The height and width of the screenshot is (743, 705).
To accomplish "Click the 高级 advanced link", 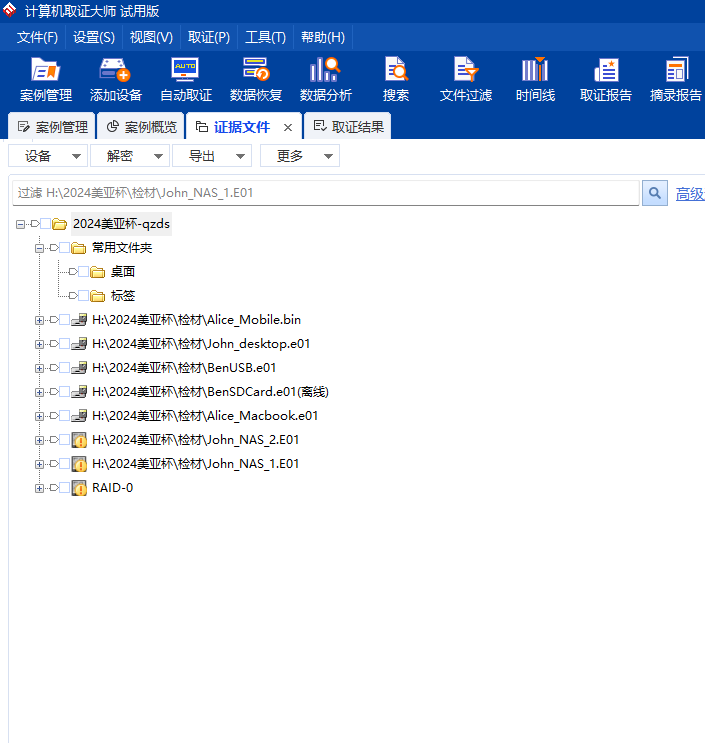I will coord(689,194).
